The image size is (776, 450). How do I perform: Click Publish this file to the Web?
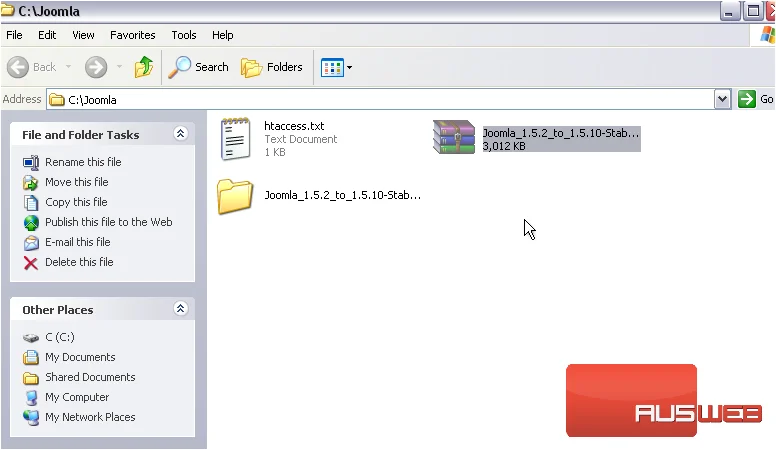[109, 222]
